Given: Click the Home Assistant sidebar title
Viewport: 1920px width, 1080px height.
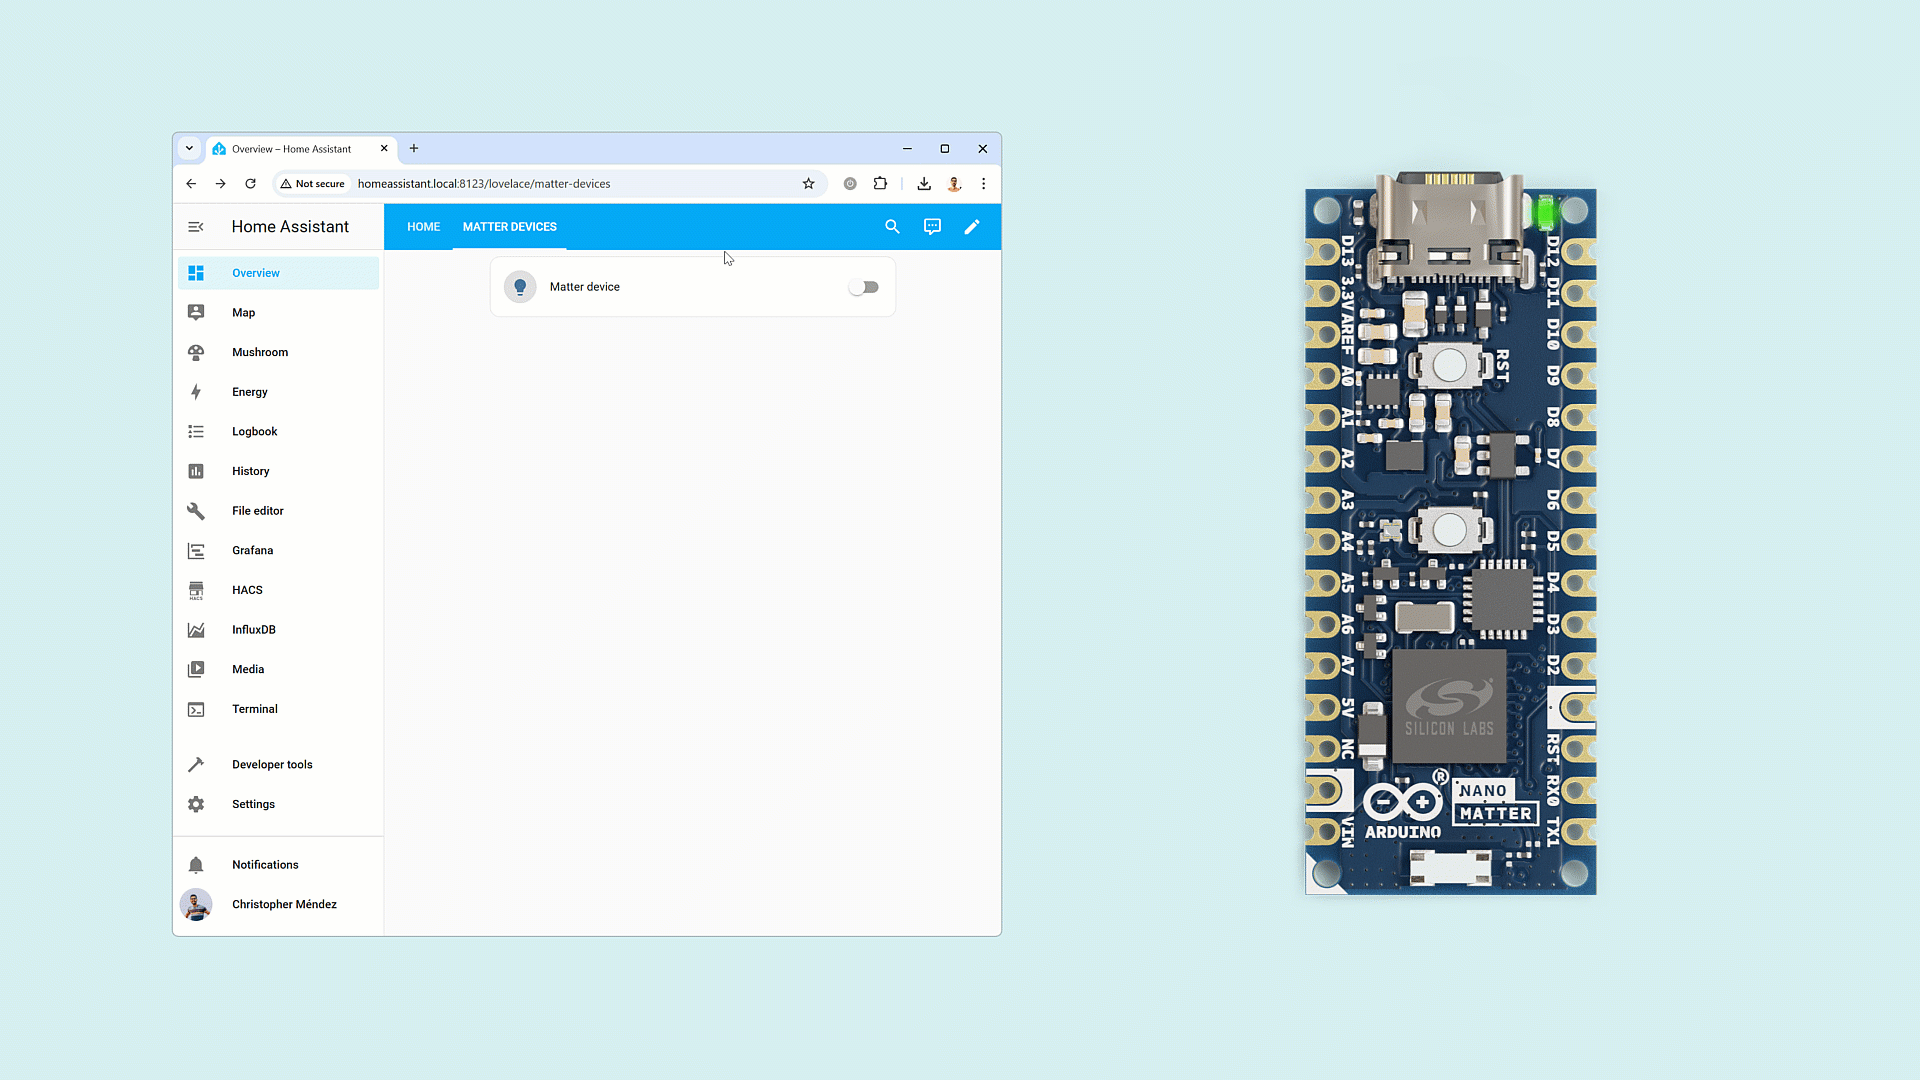Looking at the screenshot, I should coord(290,227).
